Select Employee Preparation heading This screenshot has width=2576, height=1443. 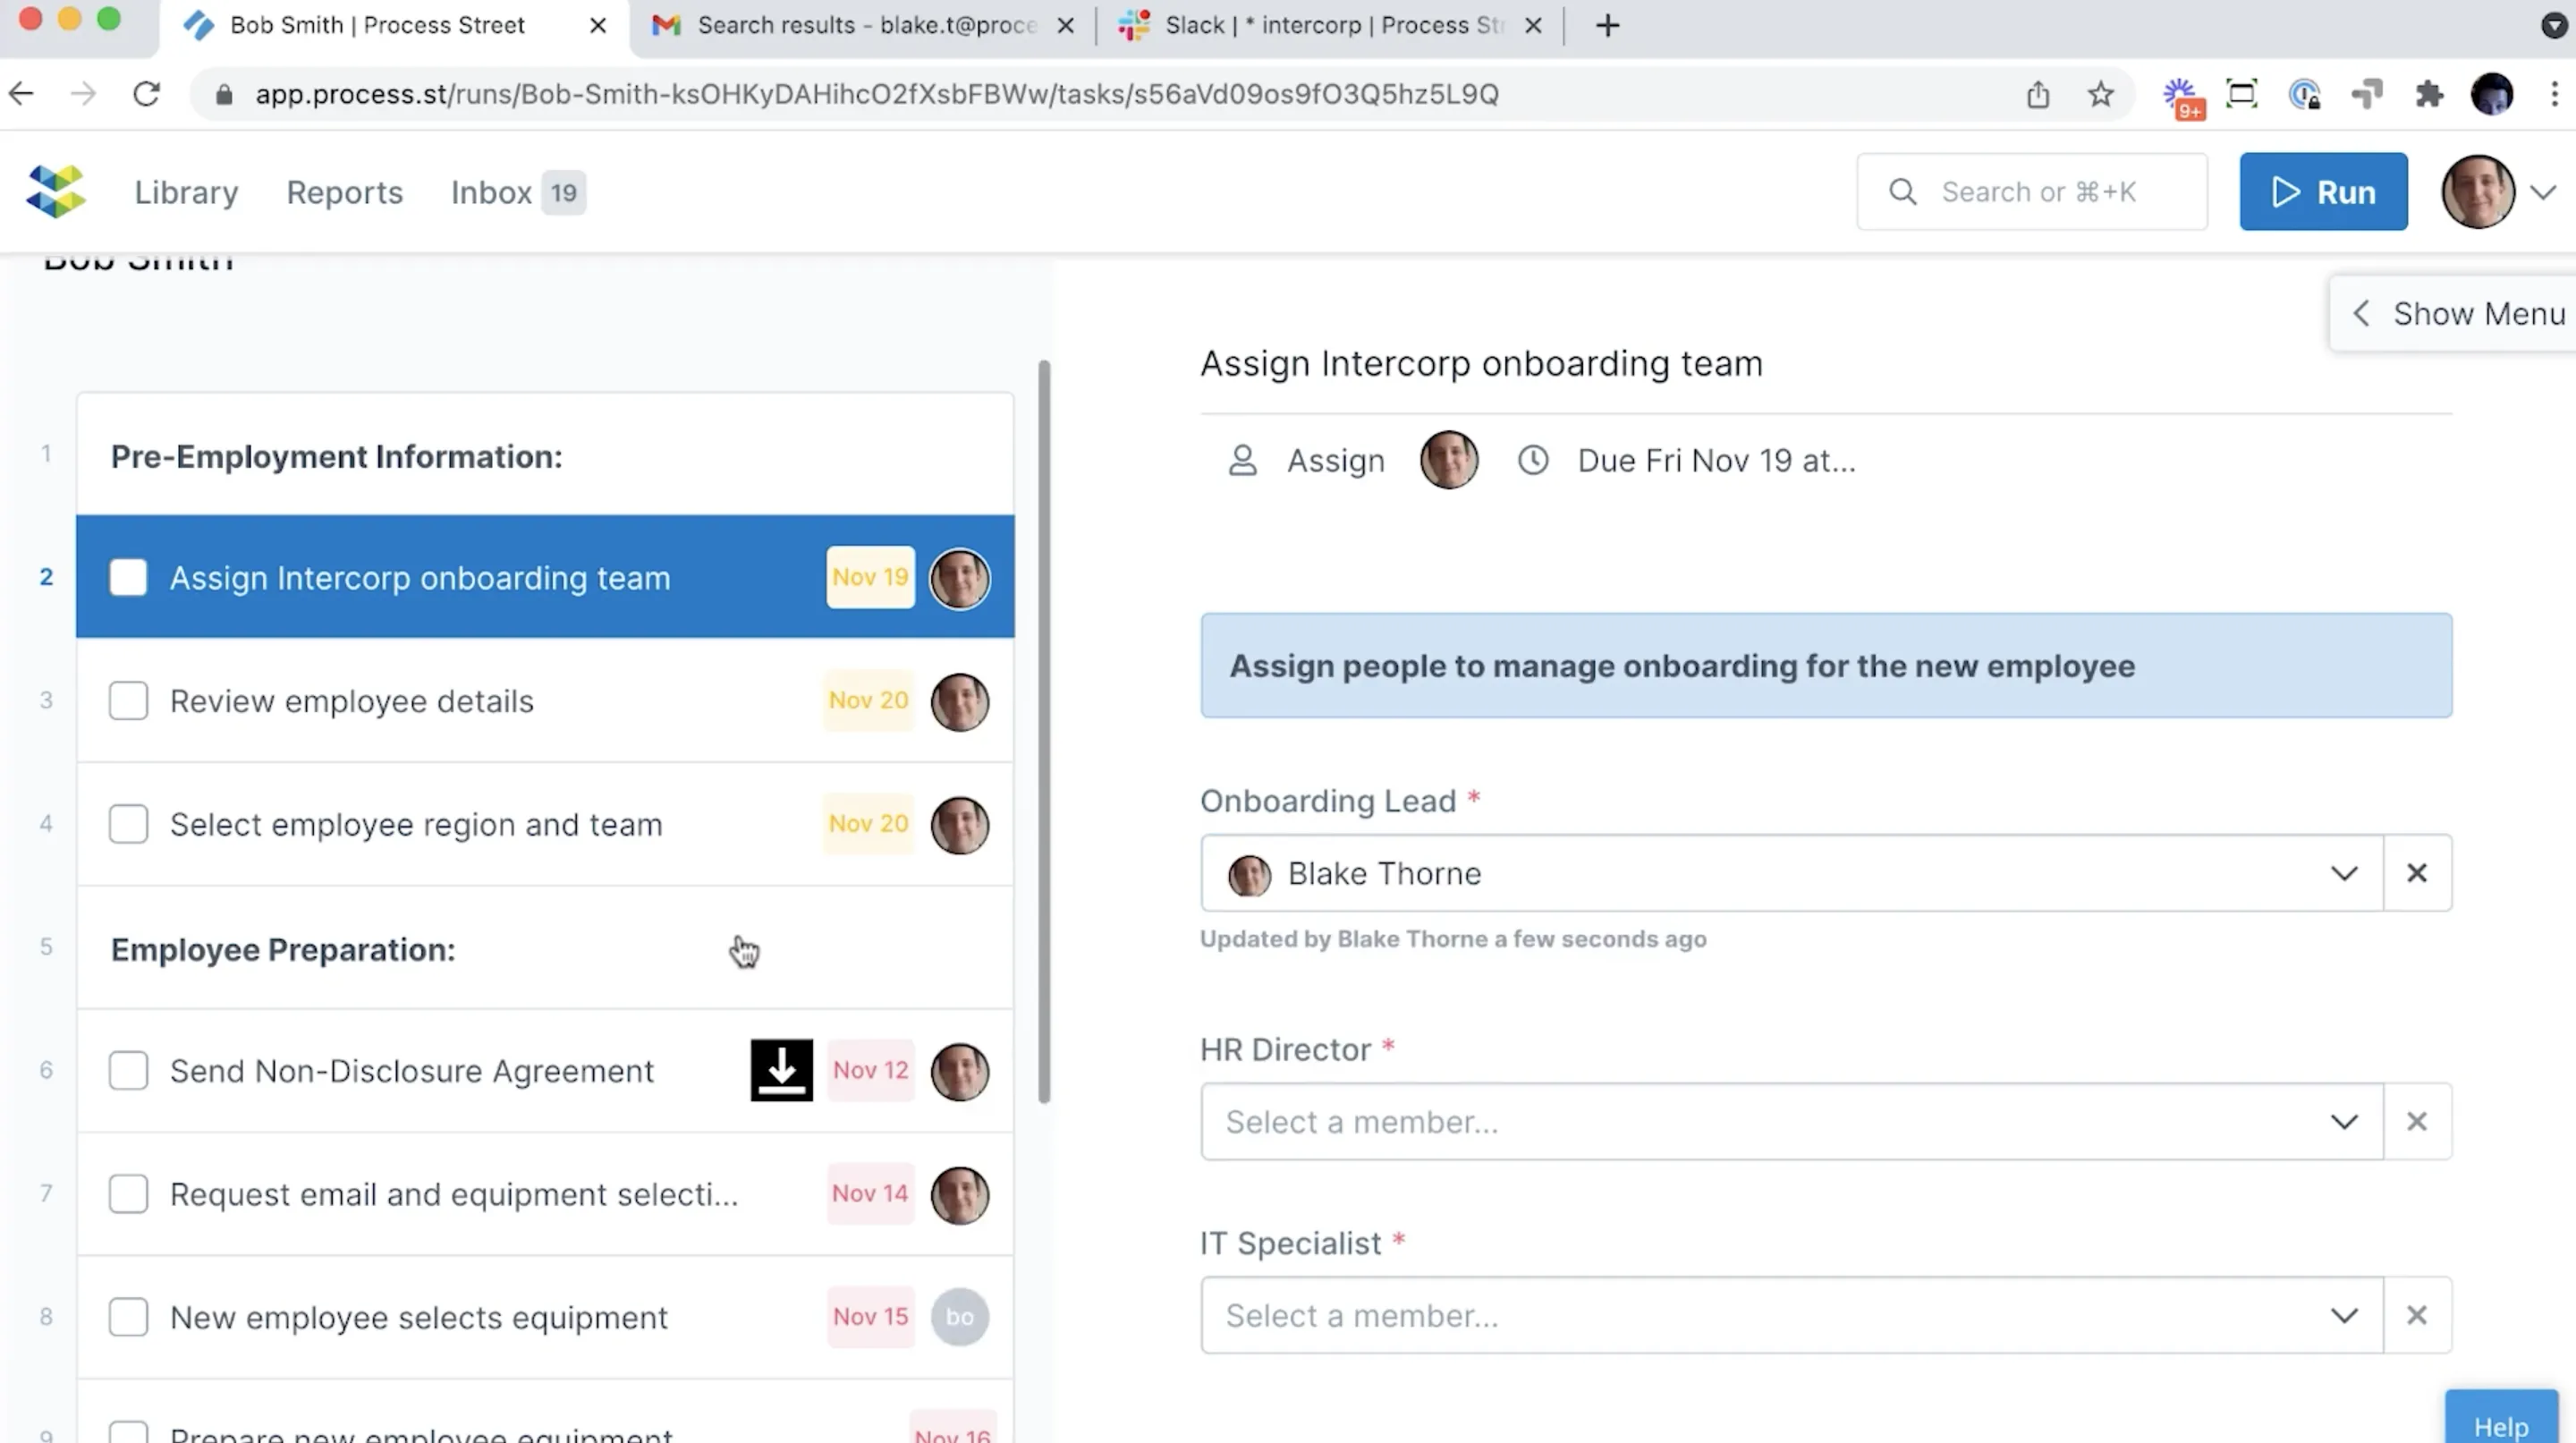point(283,949)
